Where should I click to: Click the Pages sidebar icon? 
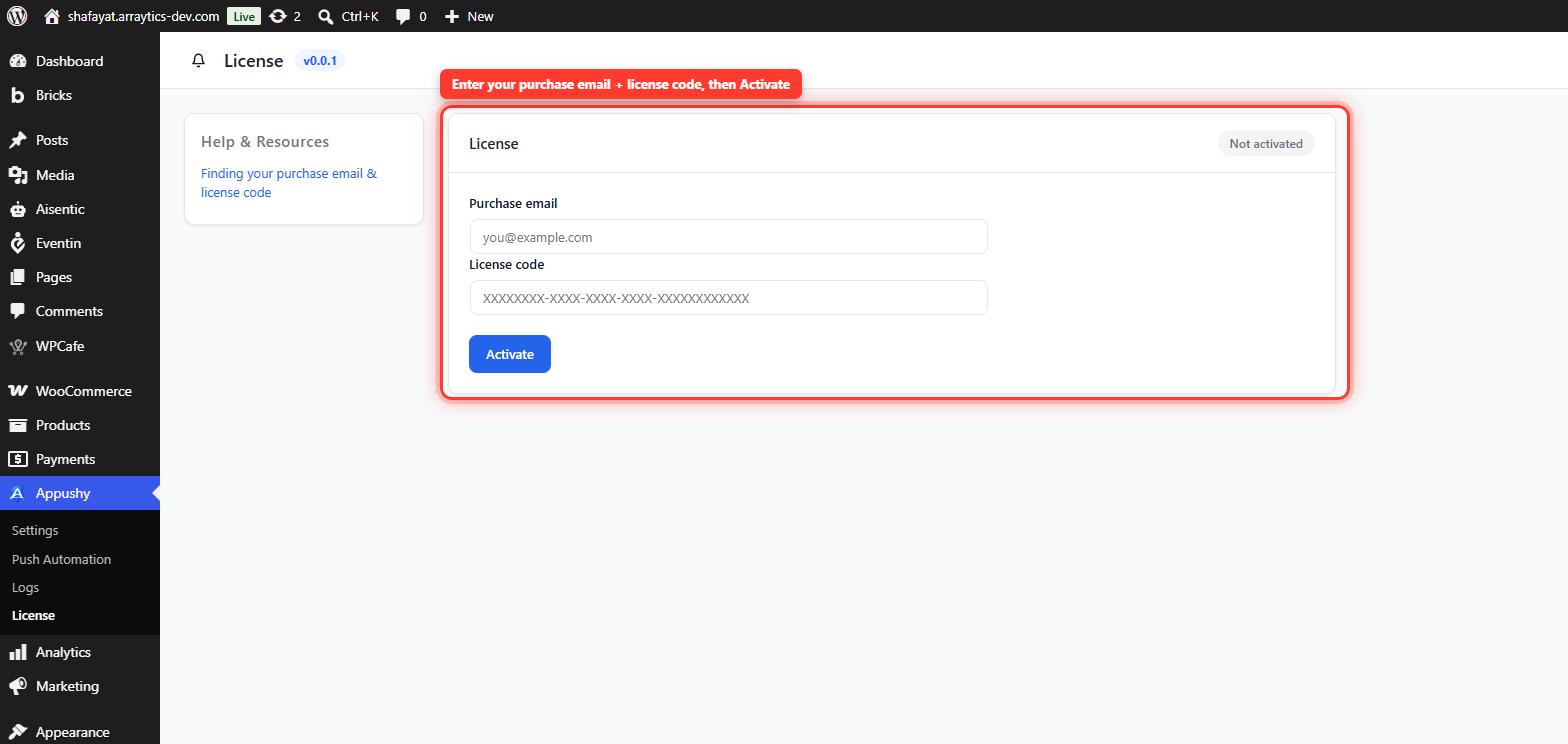pos(18,277)
